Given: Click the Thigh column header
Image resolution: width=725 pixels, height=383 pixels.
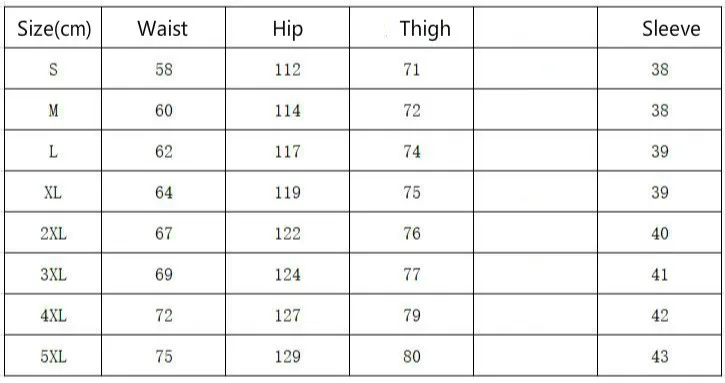Looking at the screenshot, I should pyautogui.click(x=425, y=30).
